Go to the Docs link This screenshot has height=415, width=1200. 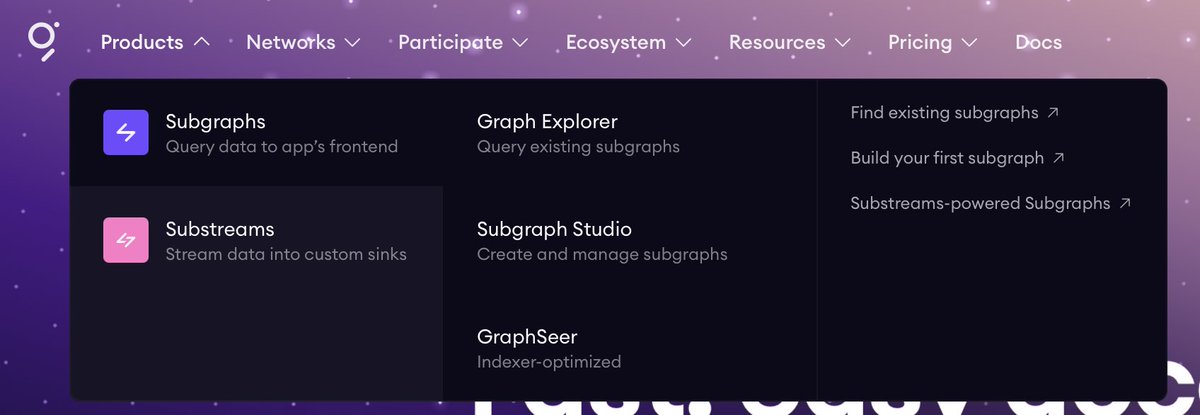point(1038,42)
